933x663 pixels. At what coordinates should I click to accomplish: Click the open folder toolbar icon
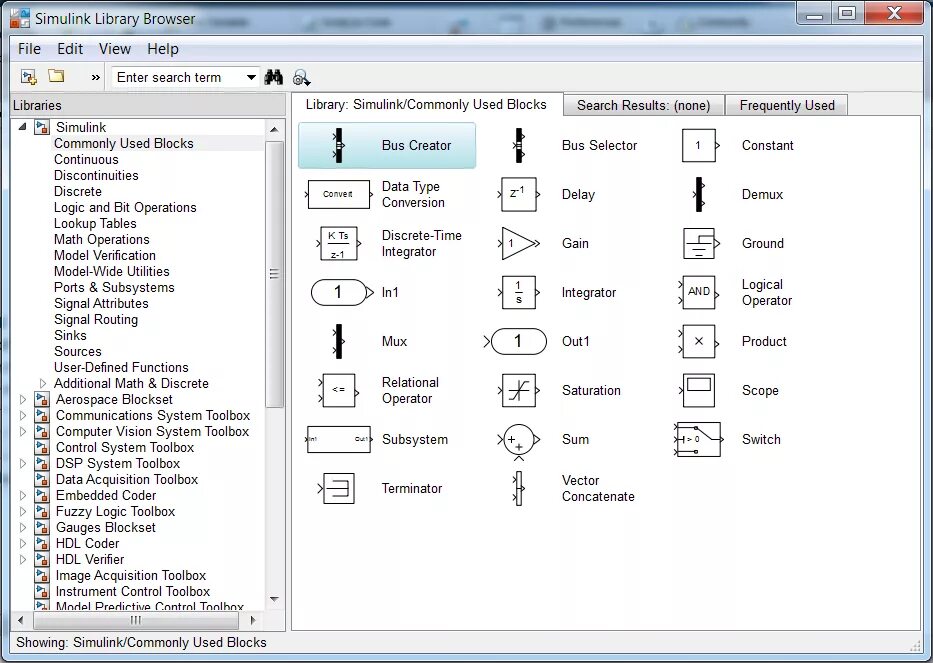click(57, 76)
